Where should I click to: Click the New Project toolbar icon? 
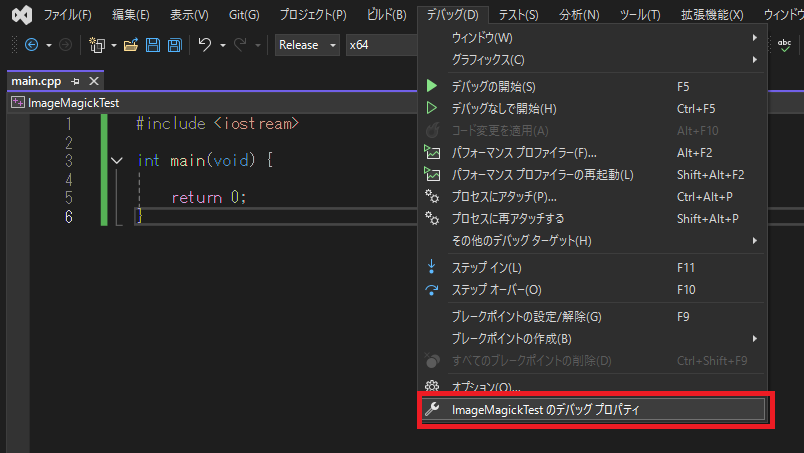97,45
